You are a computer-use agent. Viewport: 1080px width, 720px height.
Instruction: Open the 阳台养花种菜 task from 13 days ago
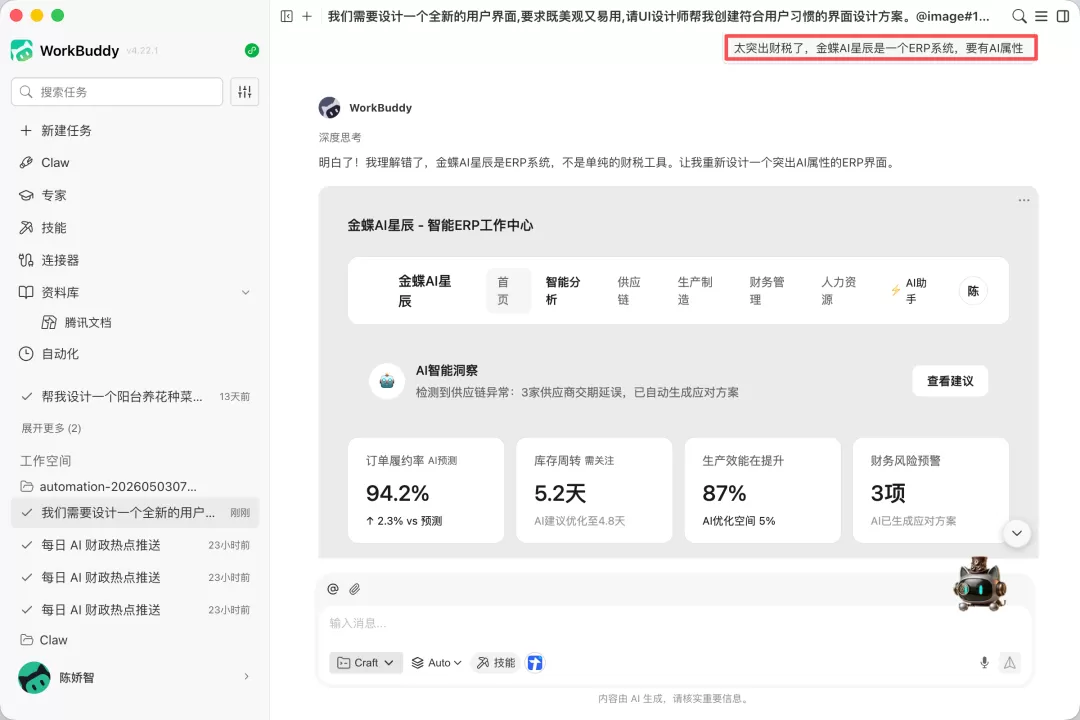pos(135,396)
